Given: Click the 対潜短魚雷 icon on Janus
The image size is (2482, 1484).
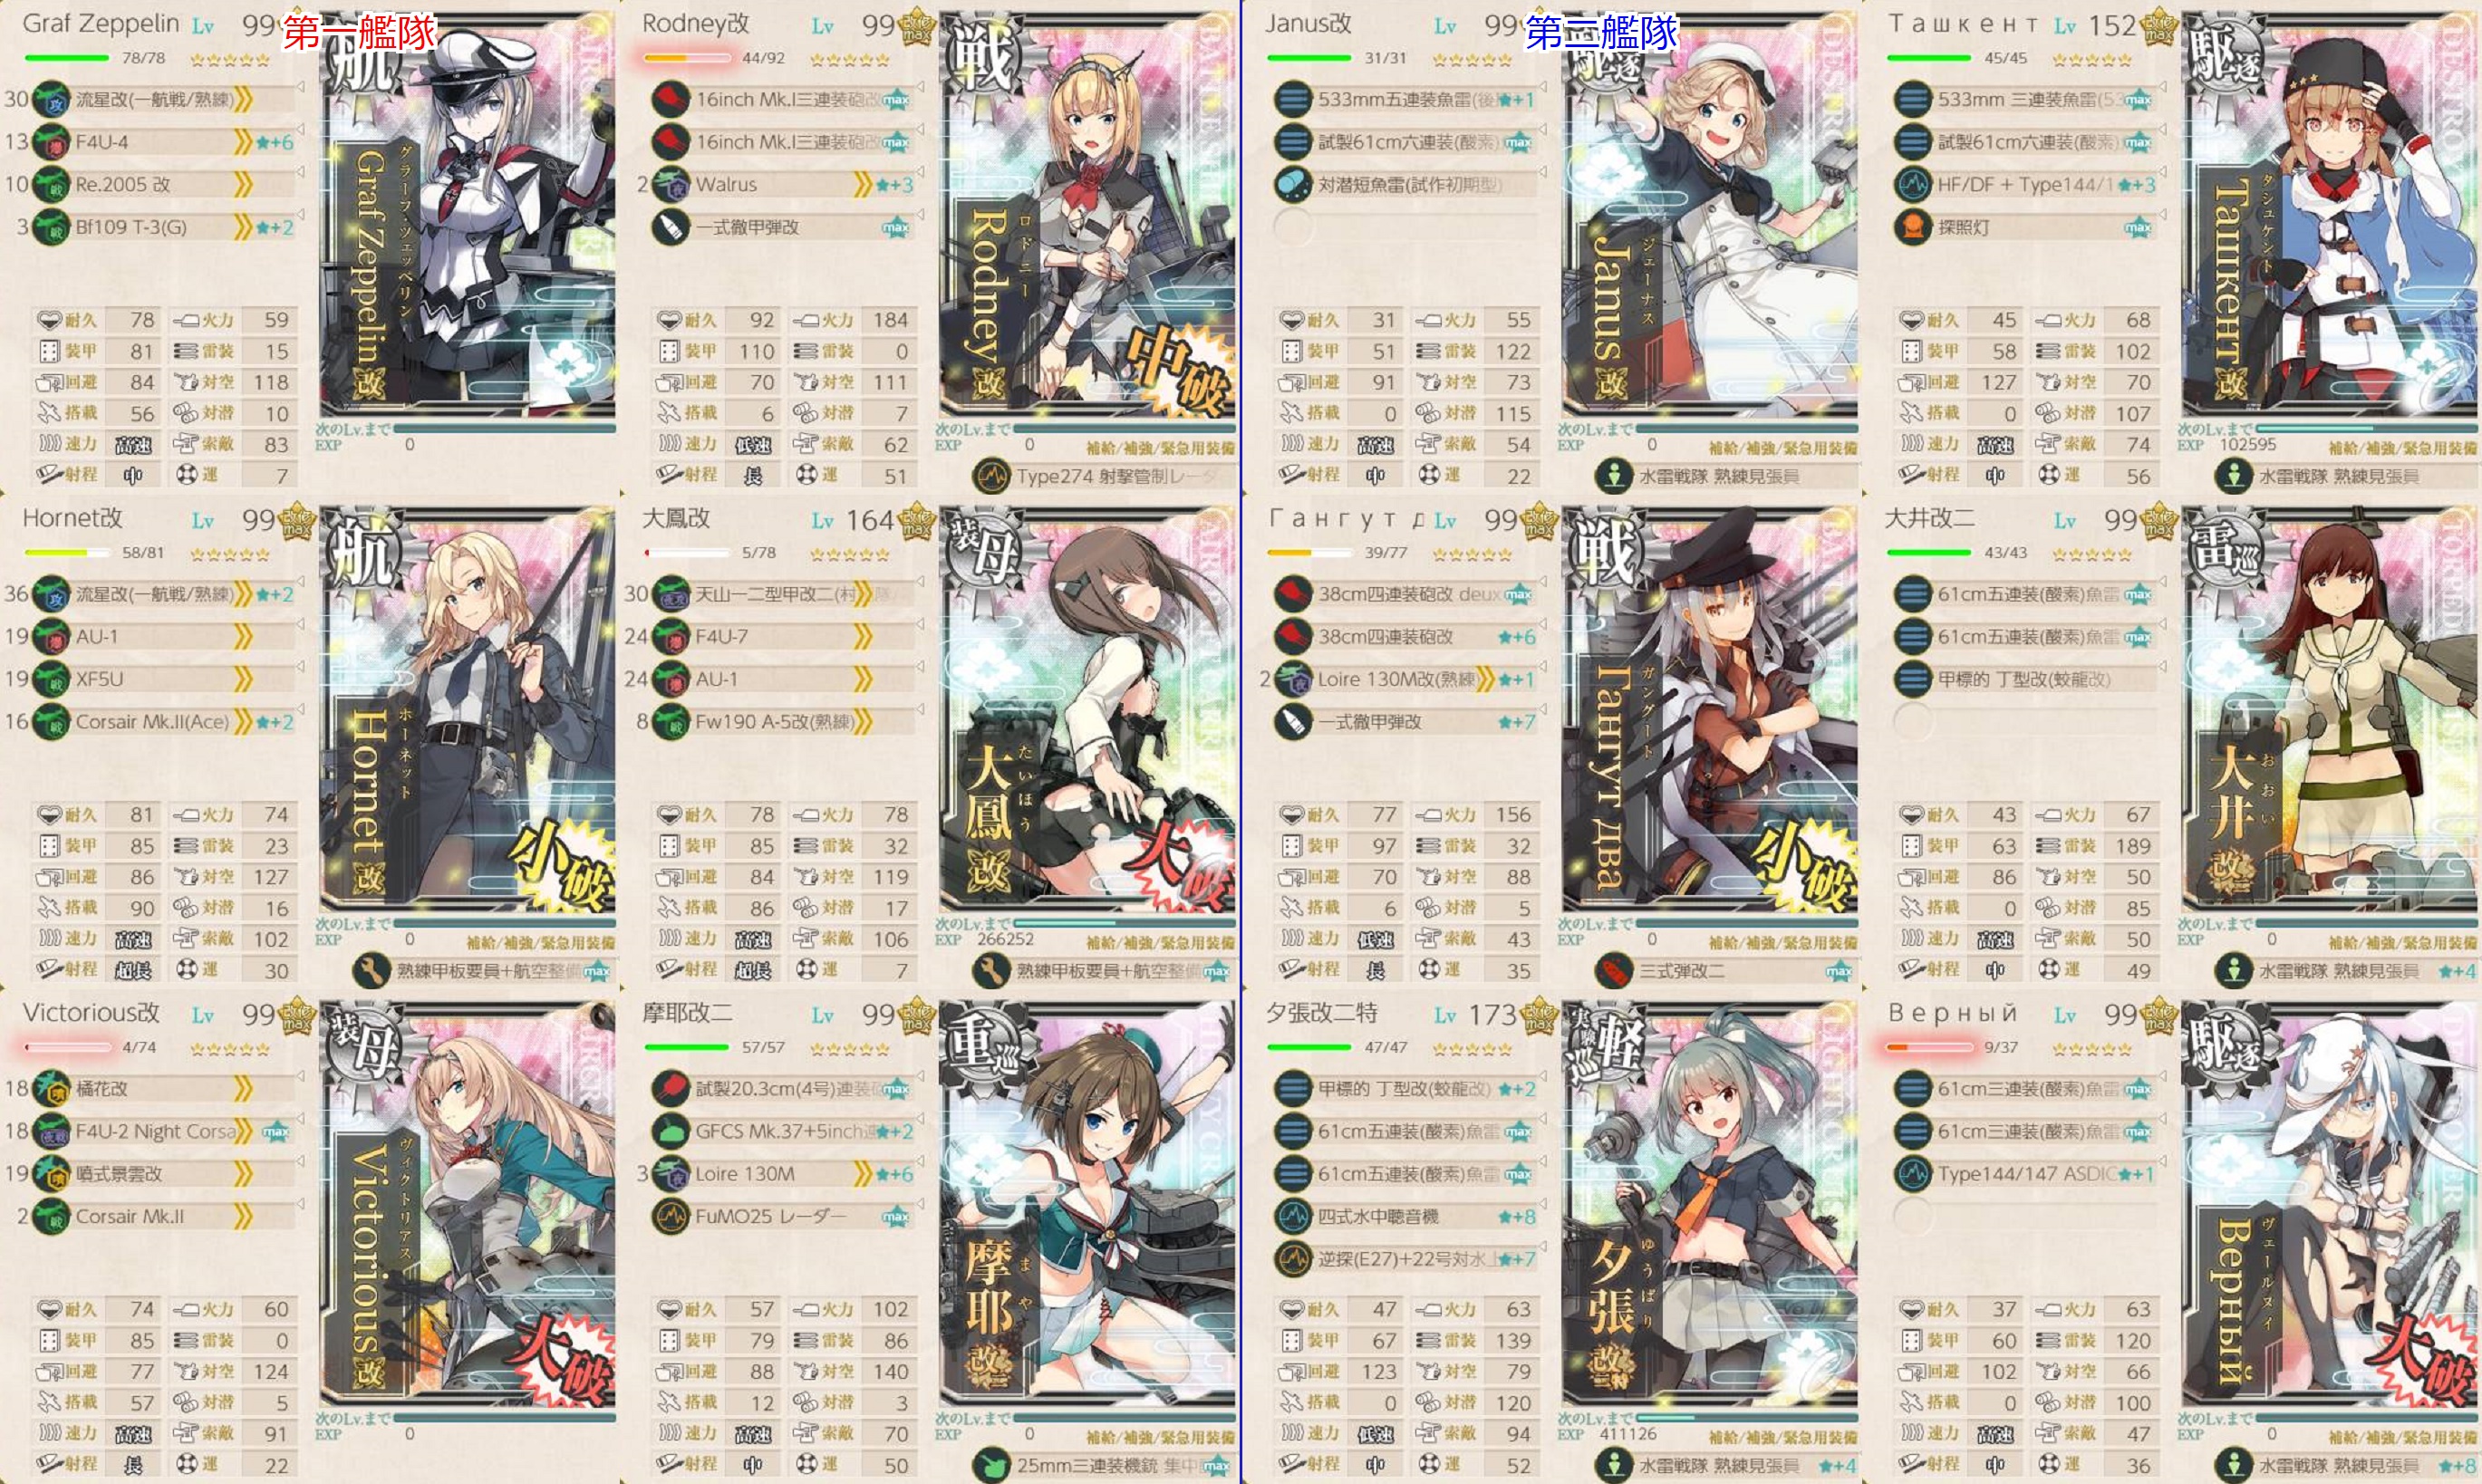Looking at the screenshot, I should (x=1292, y=184).
